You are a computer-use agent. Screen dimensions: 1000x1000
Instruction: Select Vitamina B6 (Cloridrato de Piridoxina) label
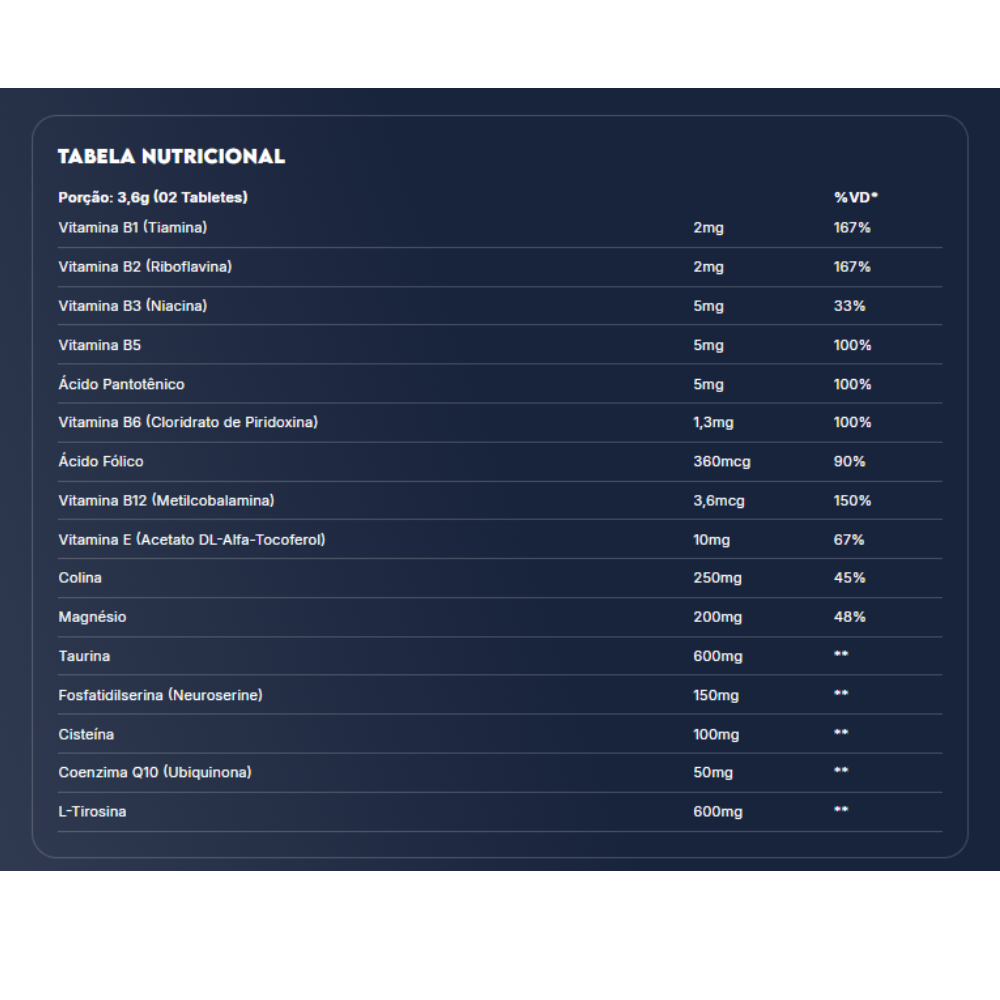[x=188, y=422]
